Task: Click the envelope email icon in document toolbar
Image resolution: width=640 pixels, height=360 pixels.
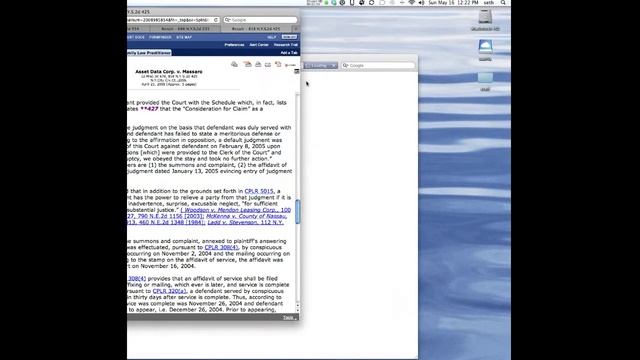Action: [x=268, y=64]
